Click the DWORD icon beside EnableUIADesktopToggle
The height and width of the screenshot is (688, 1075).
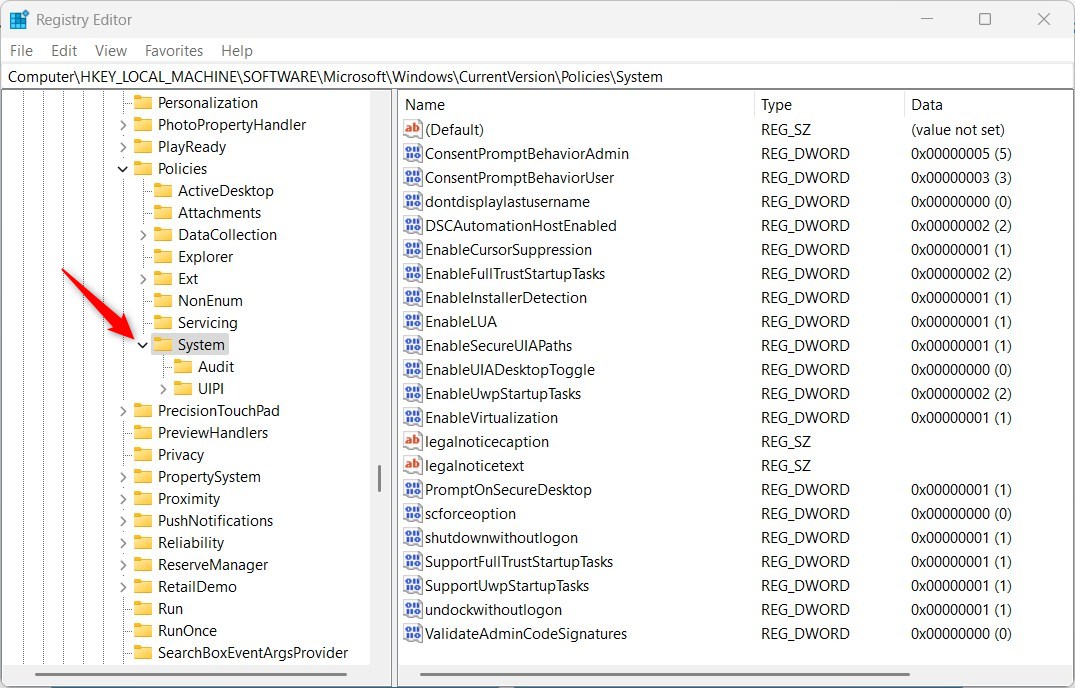pos(412,369)
